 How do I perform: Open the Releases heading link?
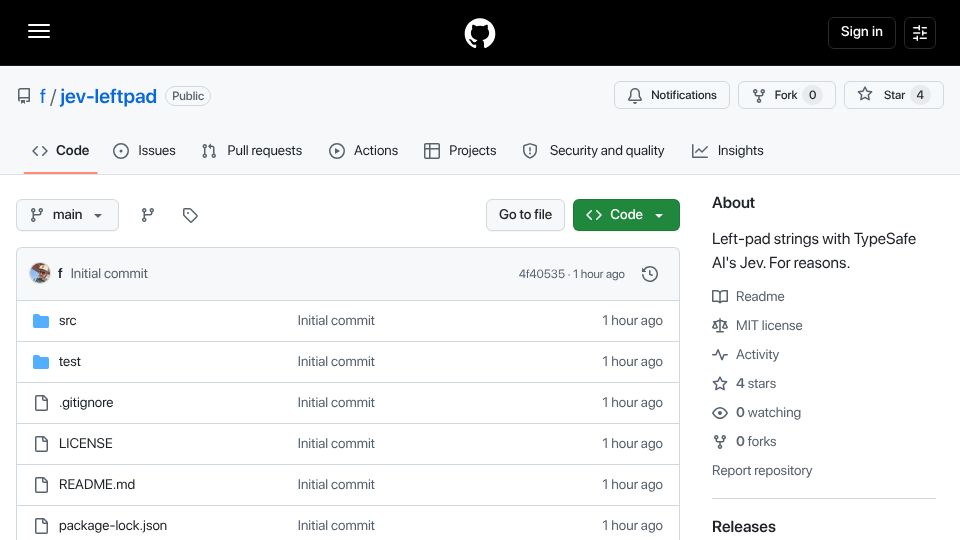point(744,527)
